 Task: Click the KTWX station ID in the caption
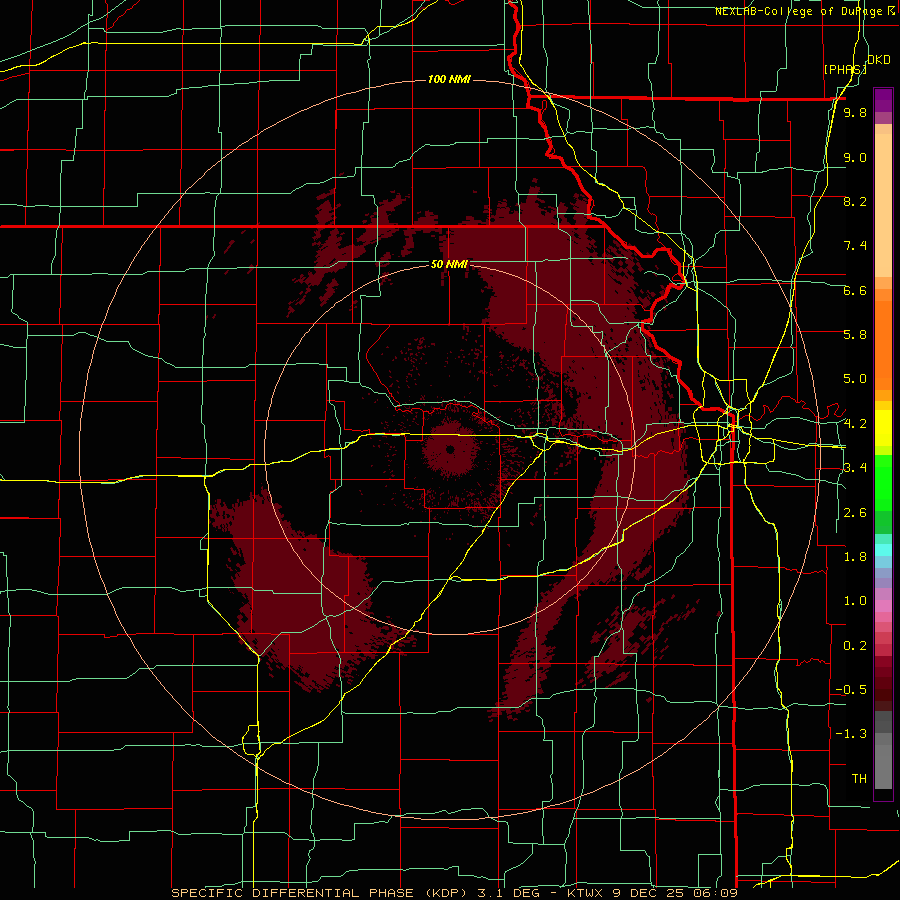tap(585, 893)
